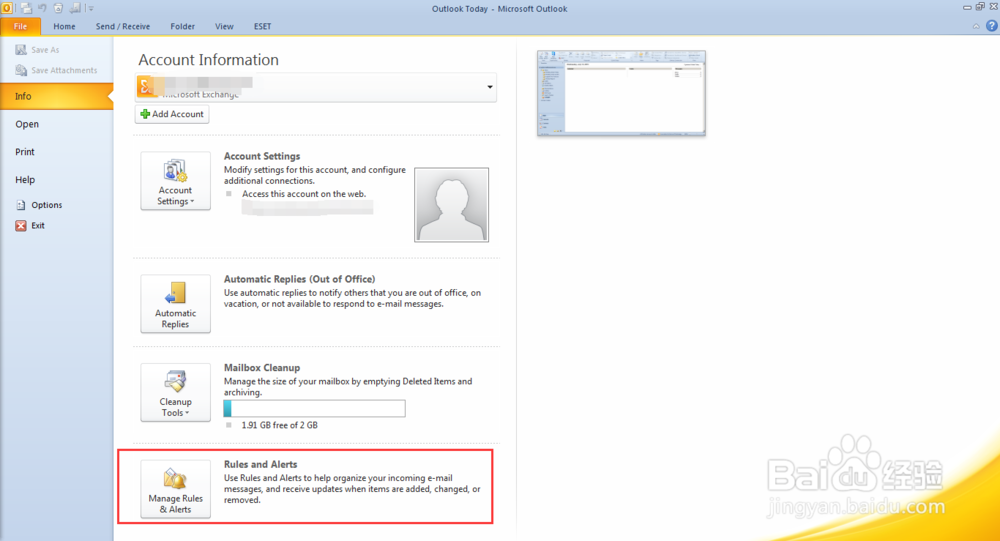
Task: Open the Cleanup Tools dropdown button
Action: click(175, 392)
